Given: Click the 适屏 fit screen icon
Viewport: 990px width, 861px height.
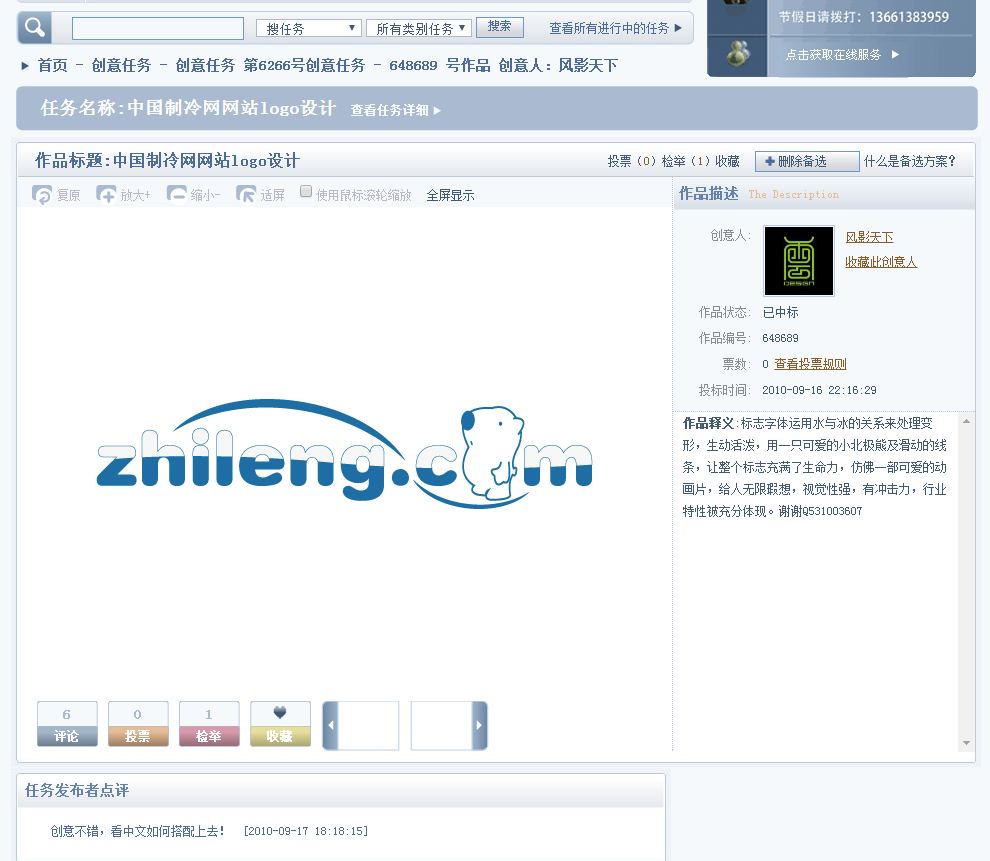Looking at the screenshot, I should click(246, 195).
